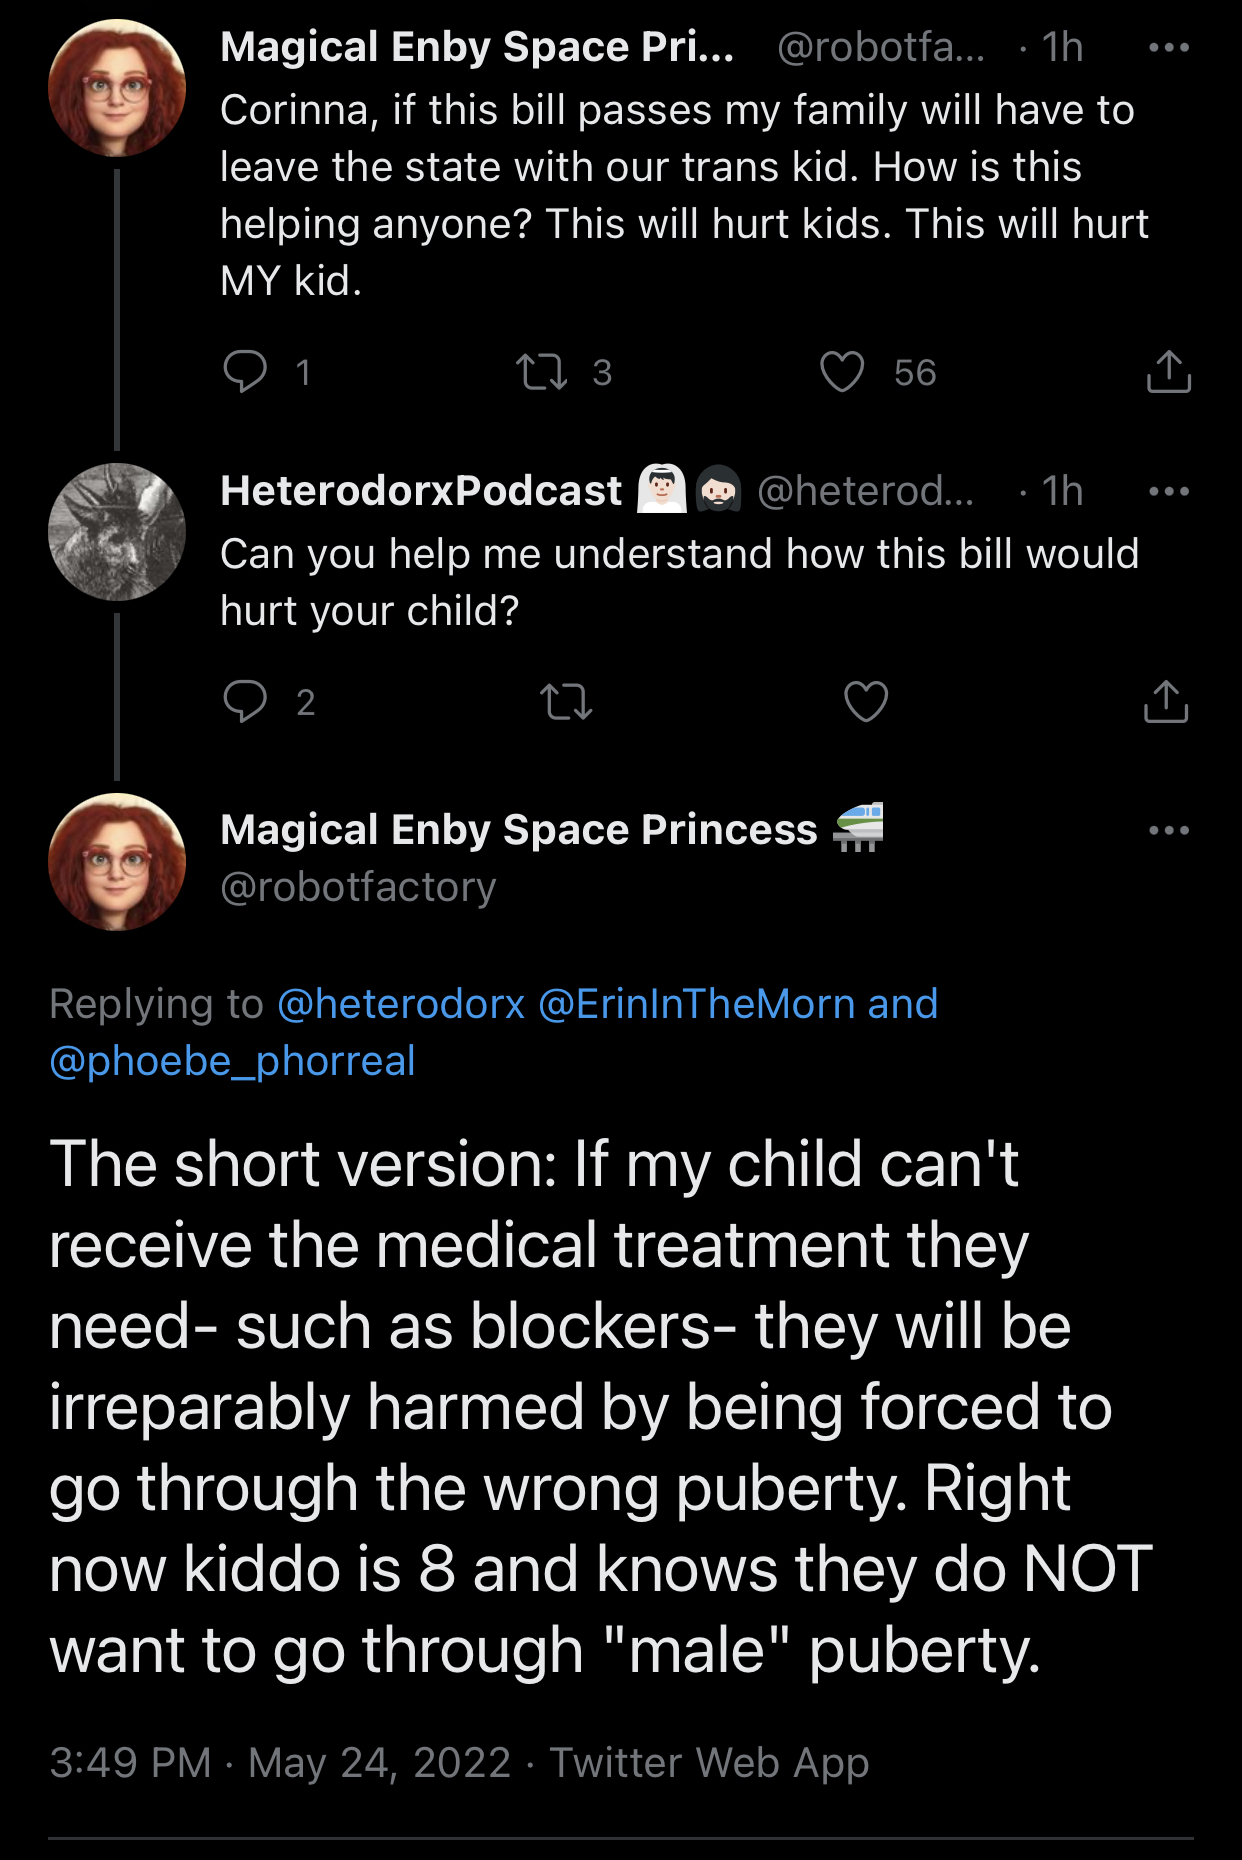The width and height of the screenshot is (1242, 1860).
Task: Tap main tweet author's avatar
Action: point(117,862)
